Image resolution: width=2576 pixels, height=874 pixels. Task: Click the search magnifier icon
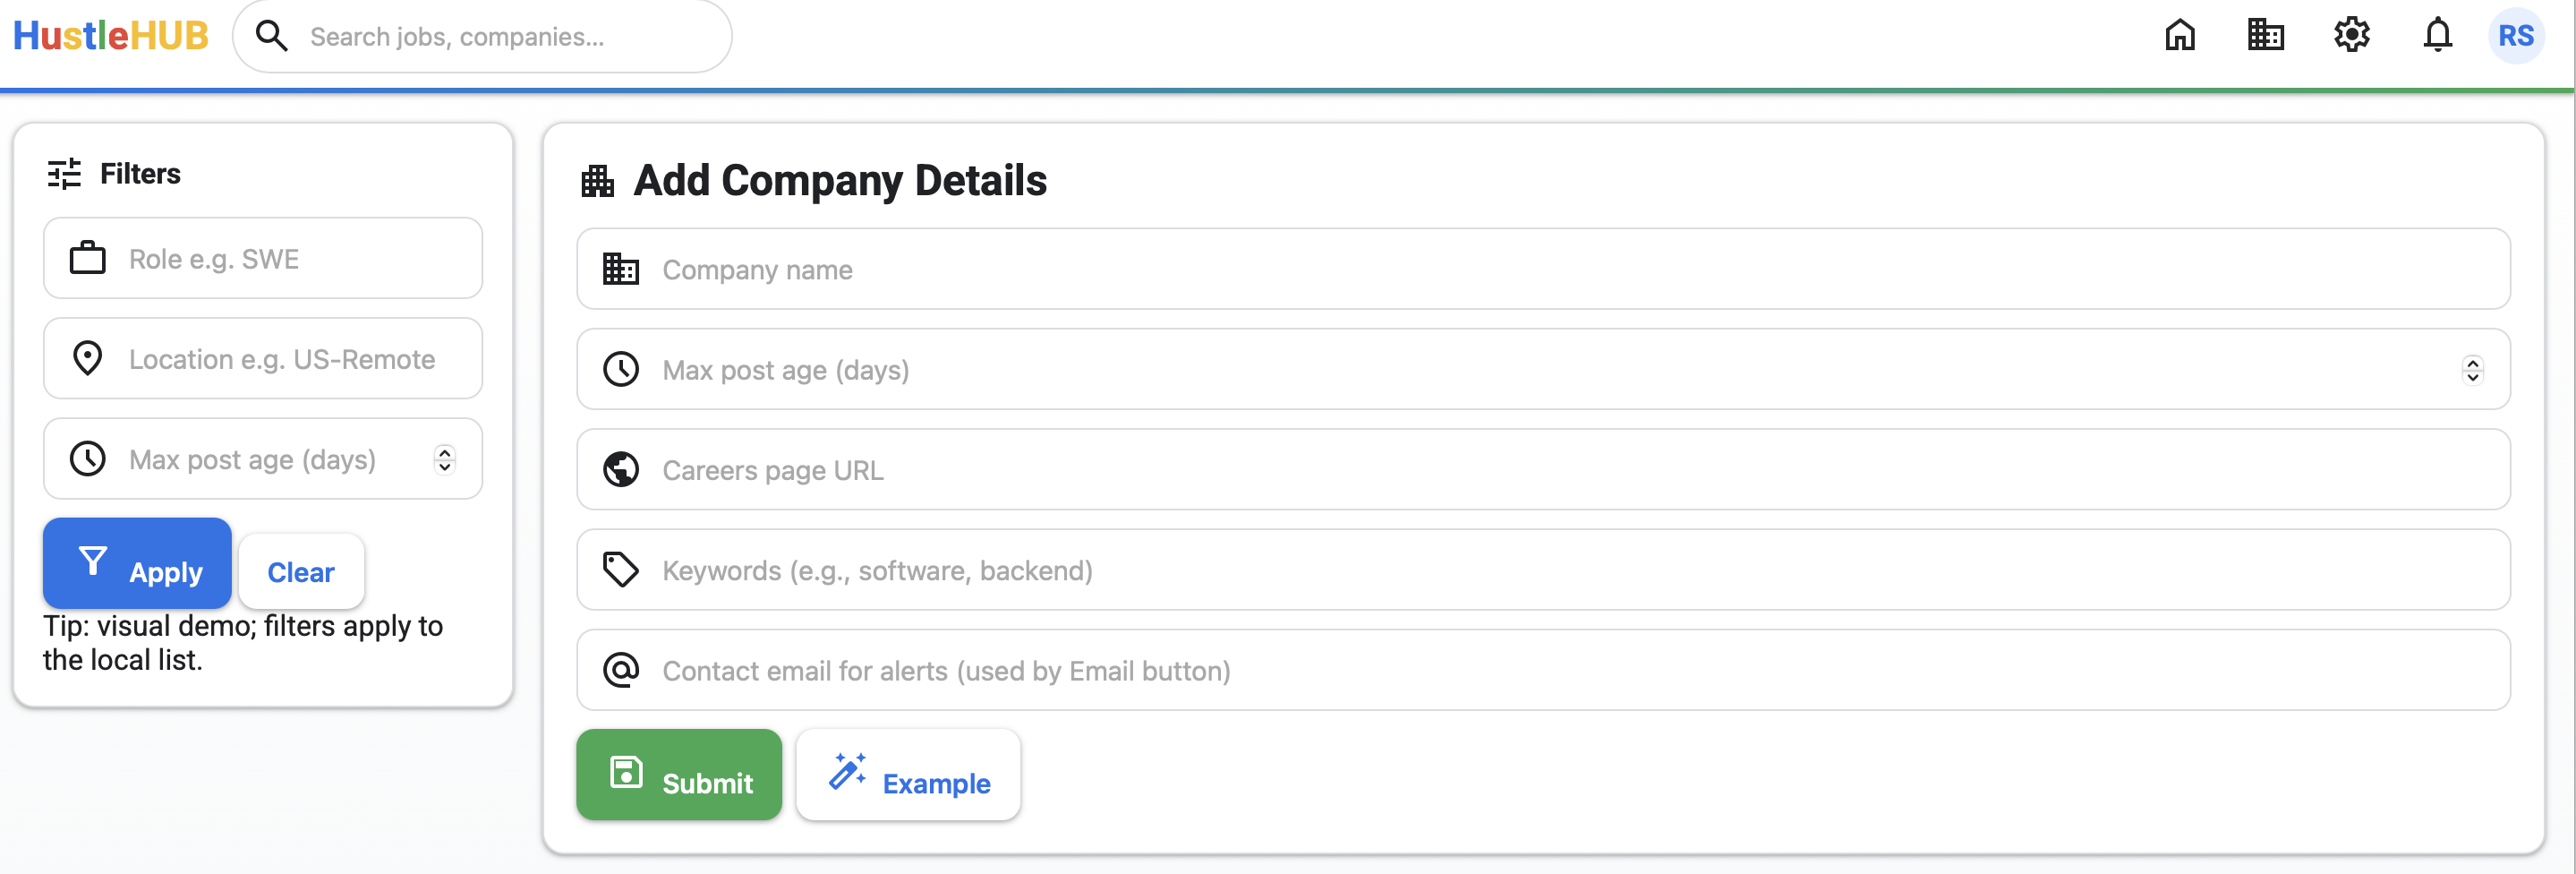click(271, 36)
